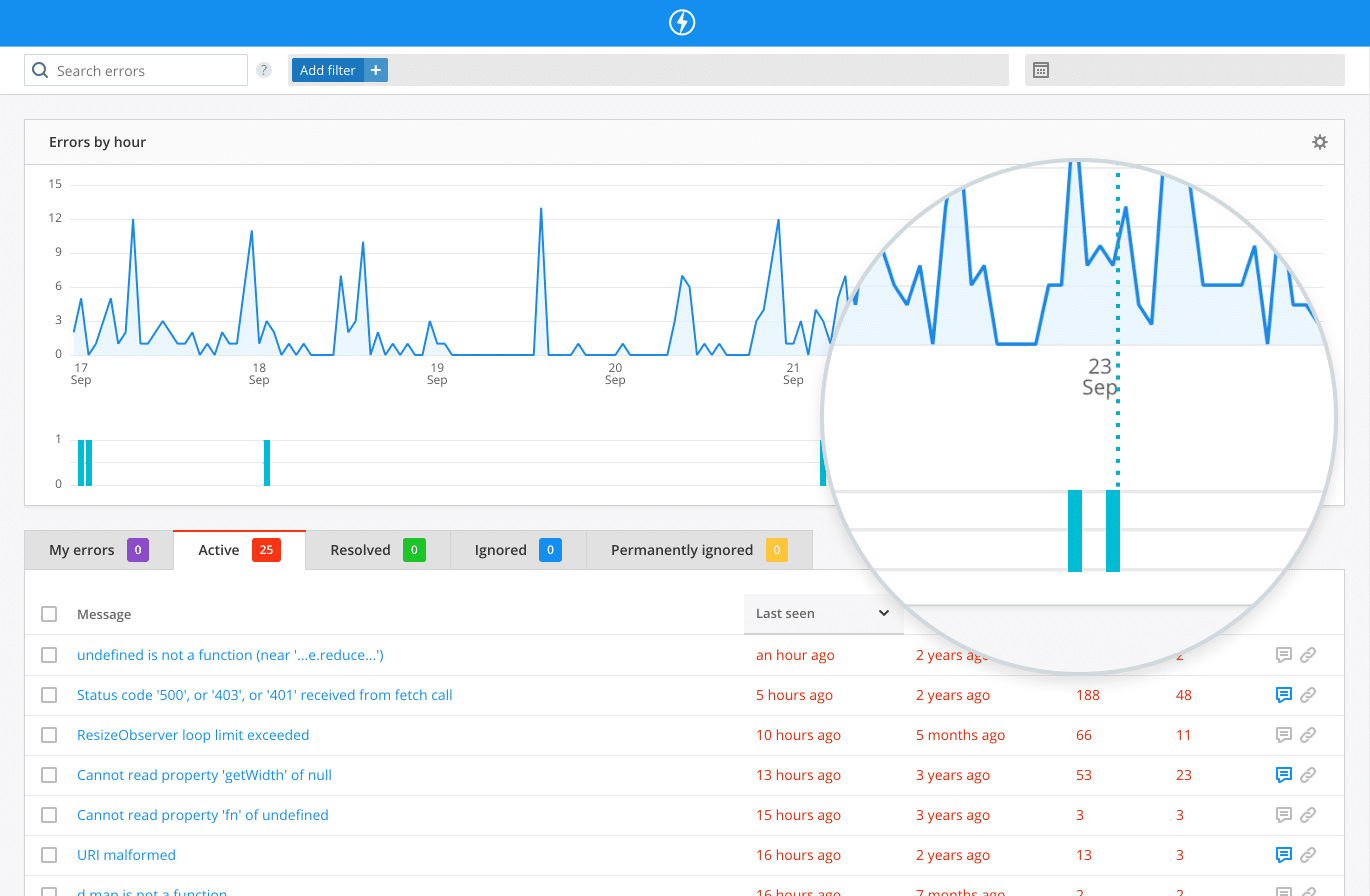Screen dimensions: 1370x896
Task: Show the Permanently ignored tab
Action: coord(699,550)
